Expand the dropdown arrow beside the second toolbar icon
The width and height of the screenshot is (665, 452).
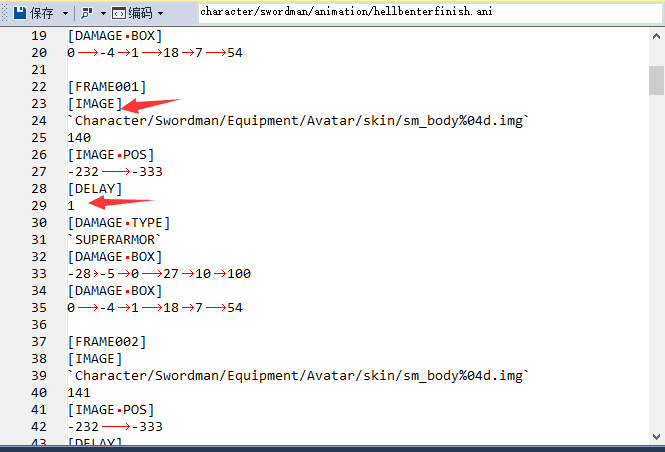(x=102, y=14)
